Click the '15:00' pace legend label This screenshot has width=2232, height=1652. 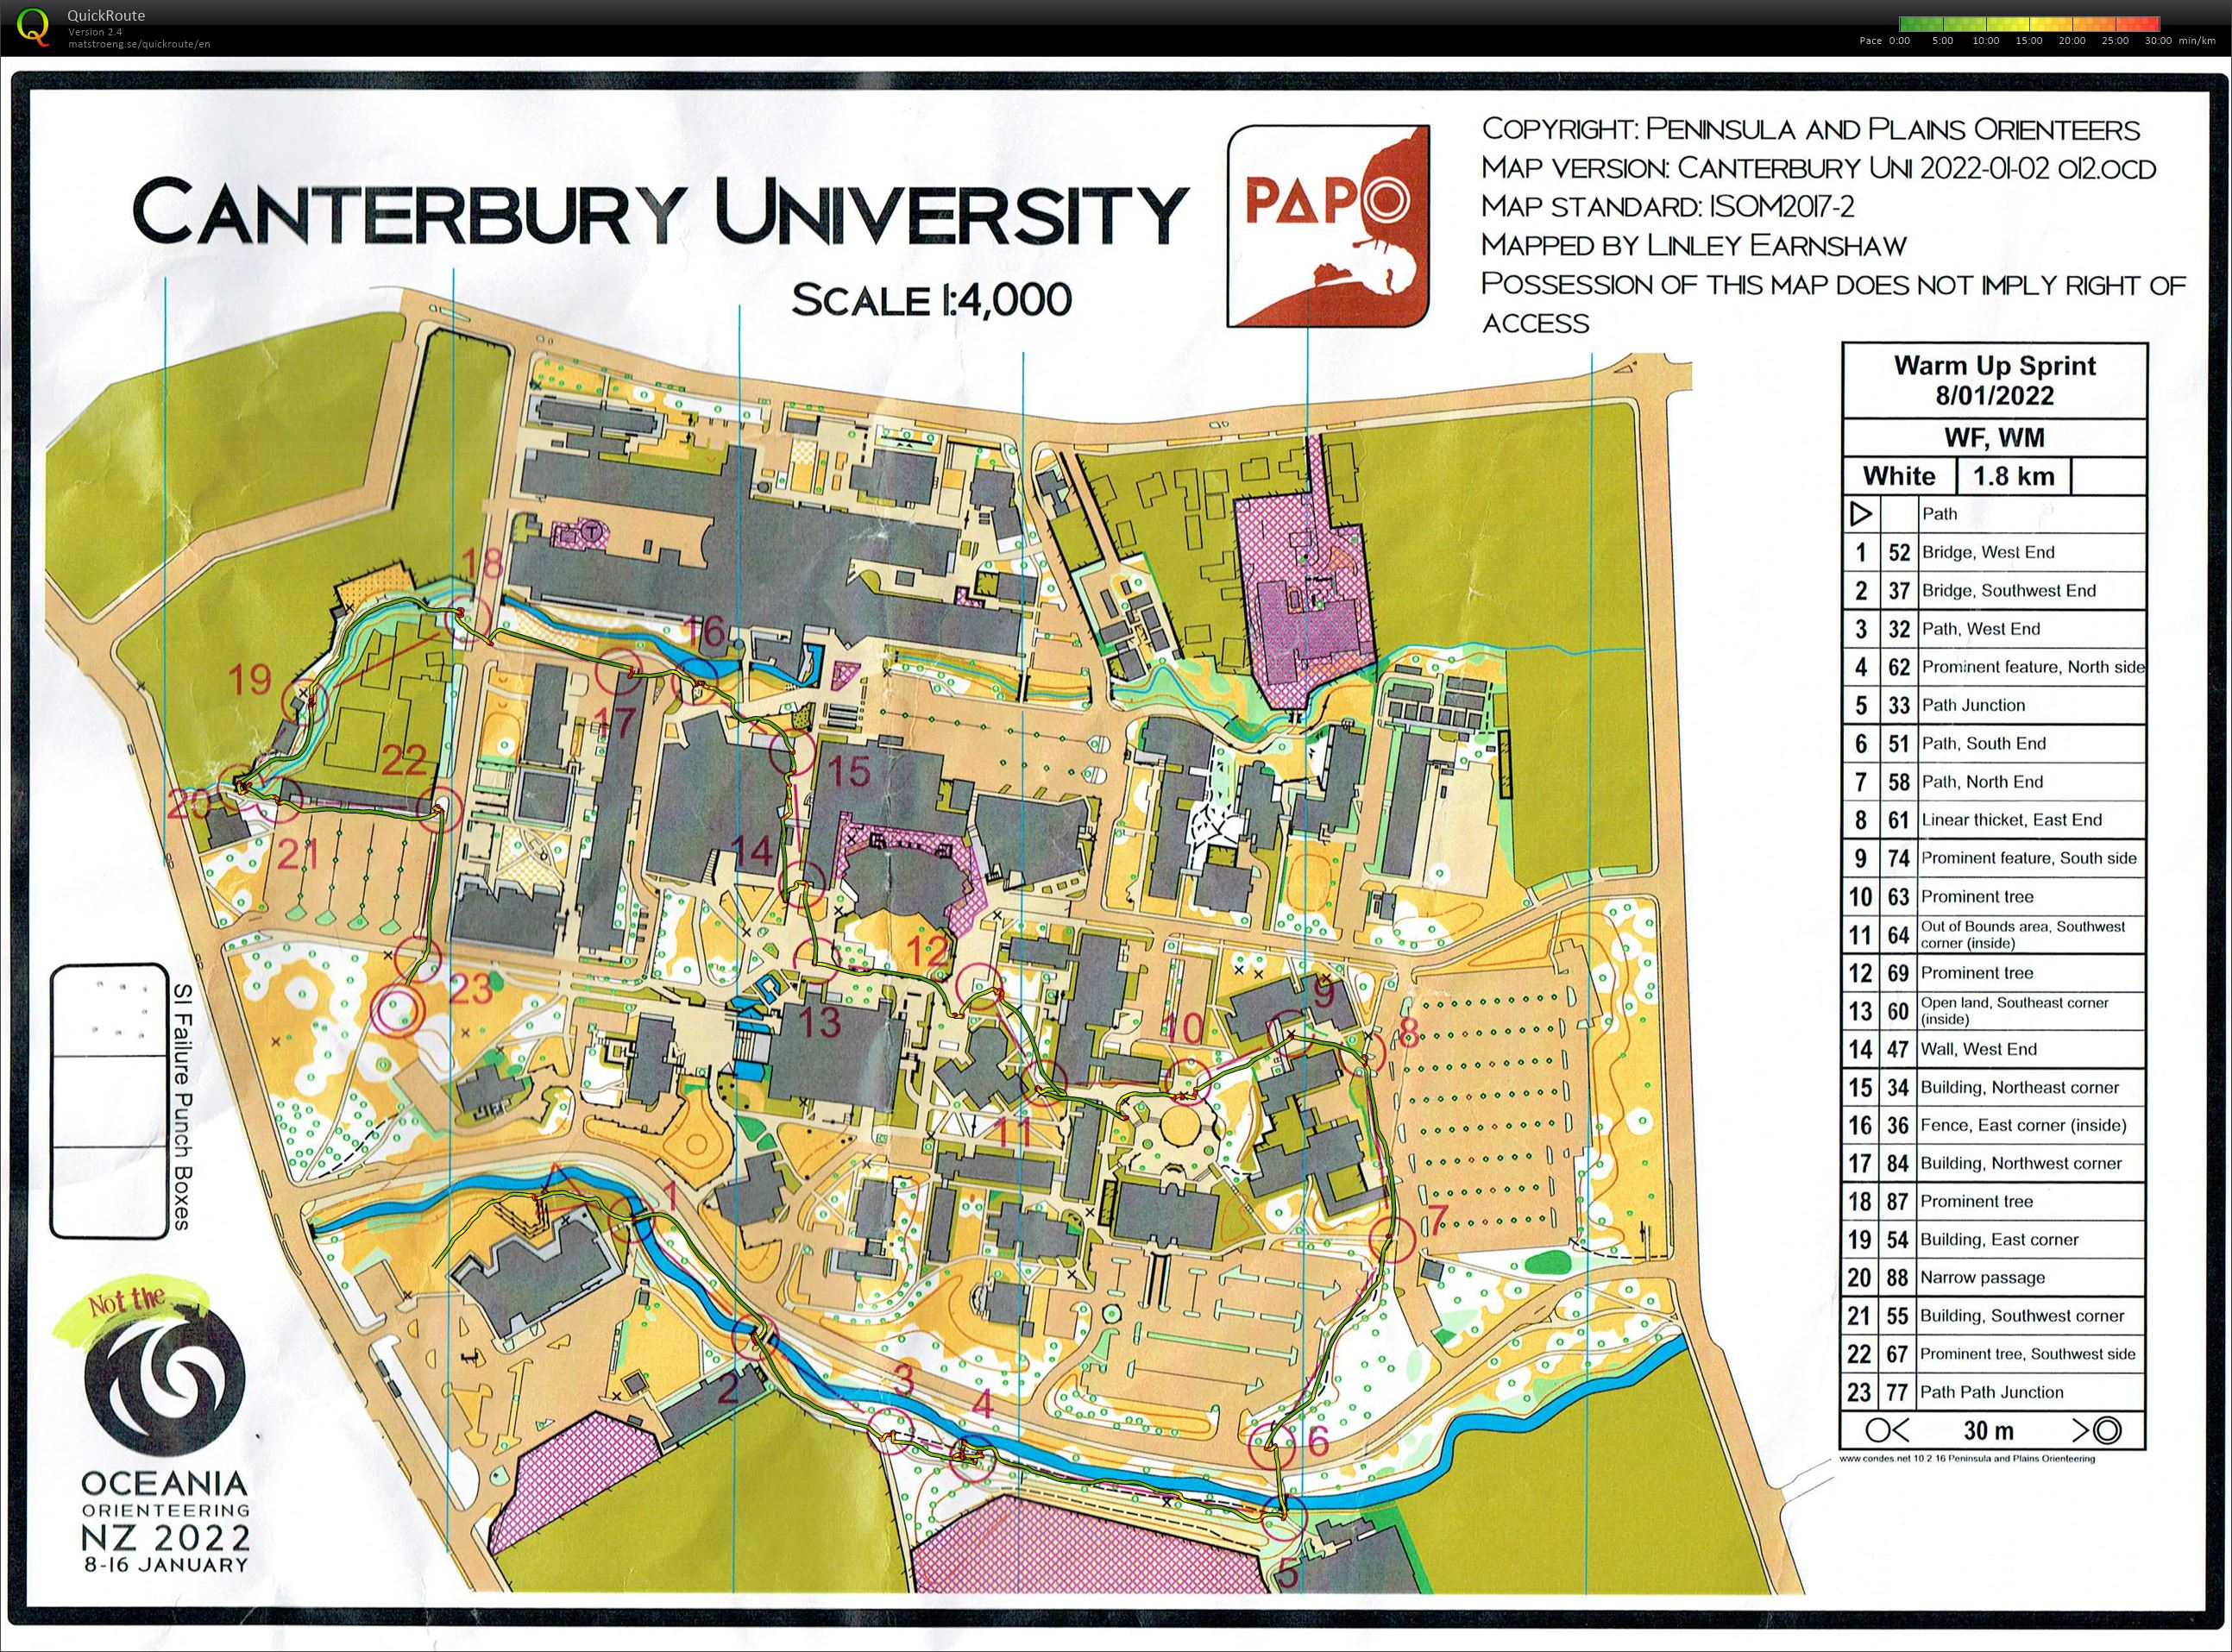click(x=2029, y=41)
